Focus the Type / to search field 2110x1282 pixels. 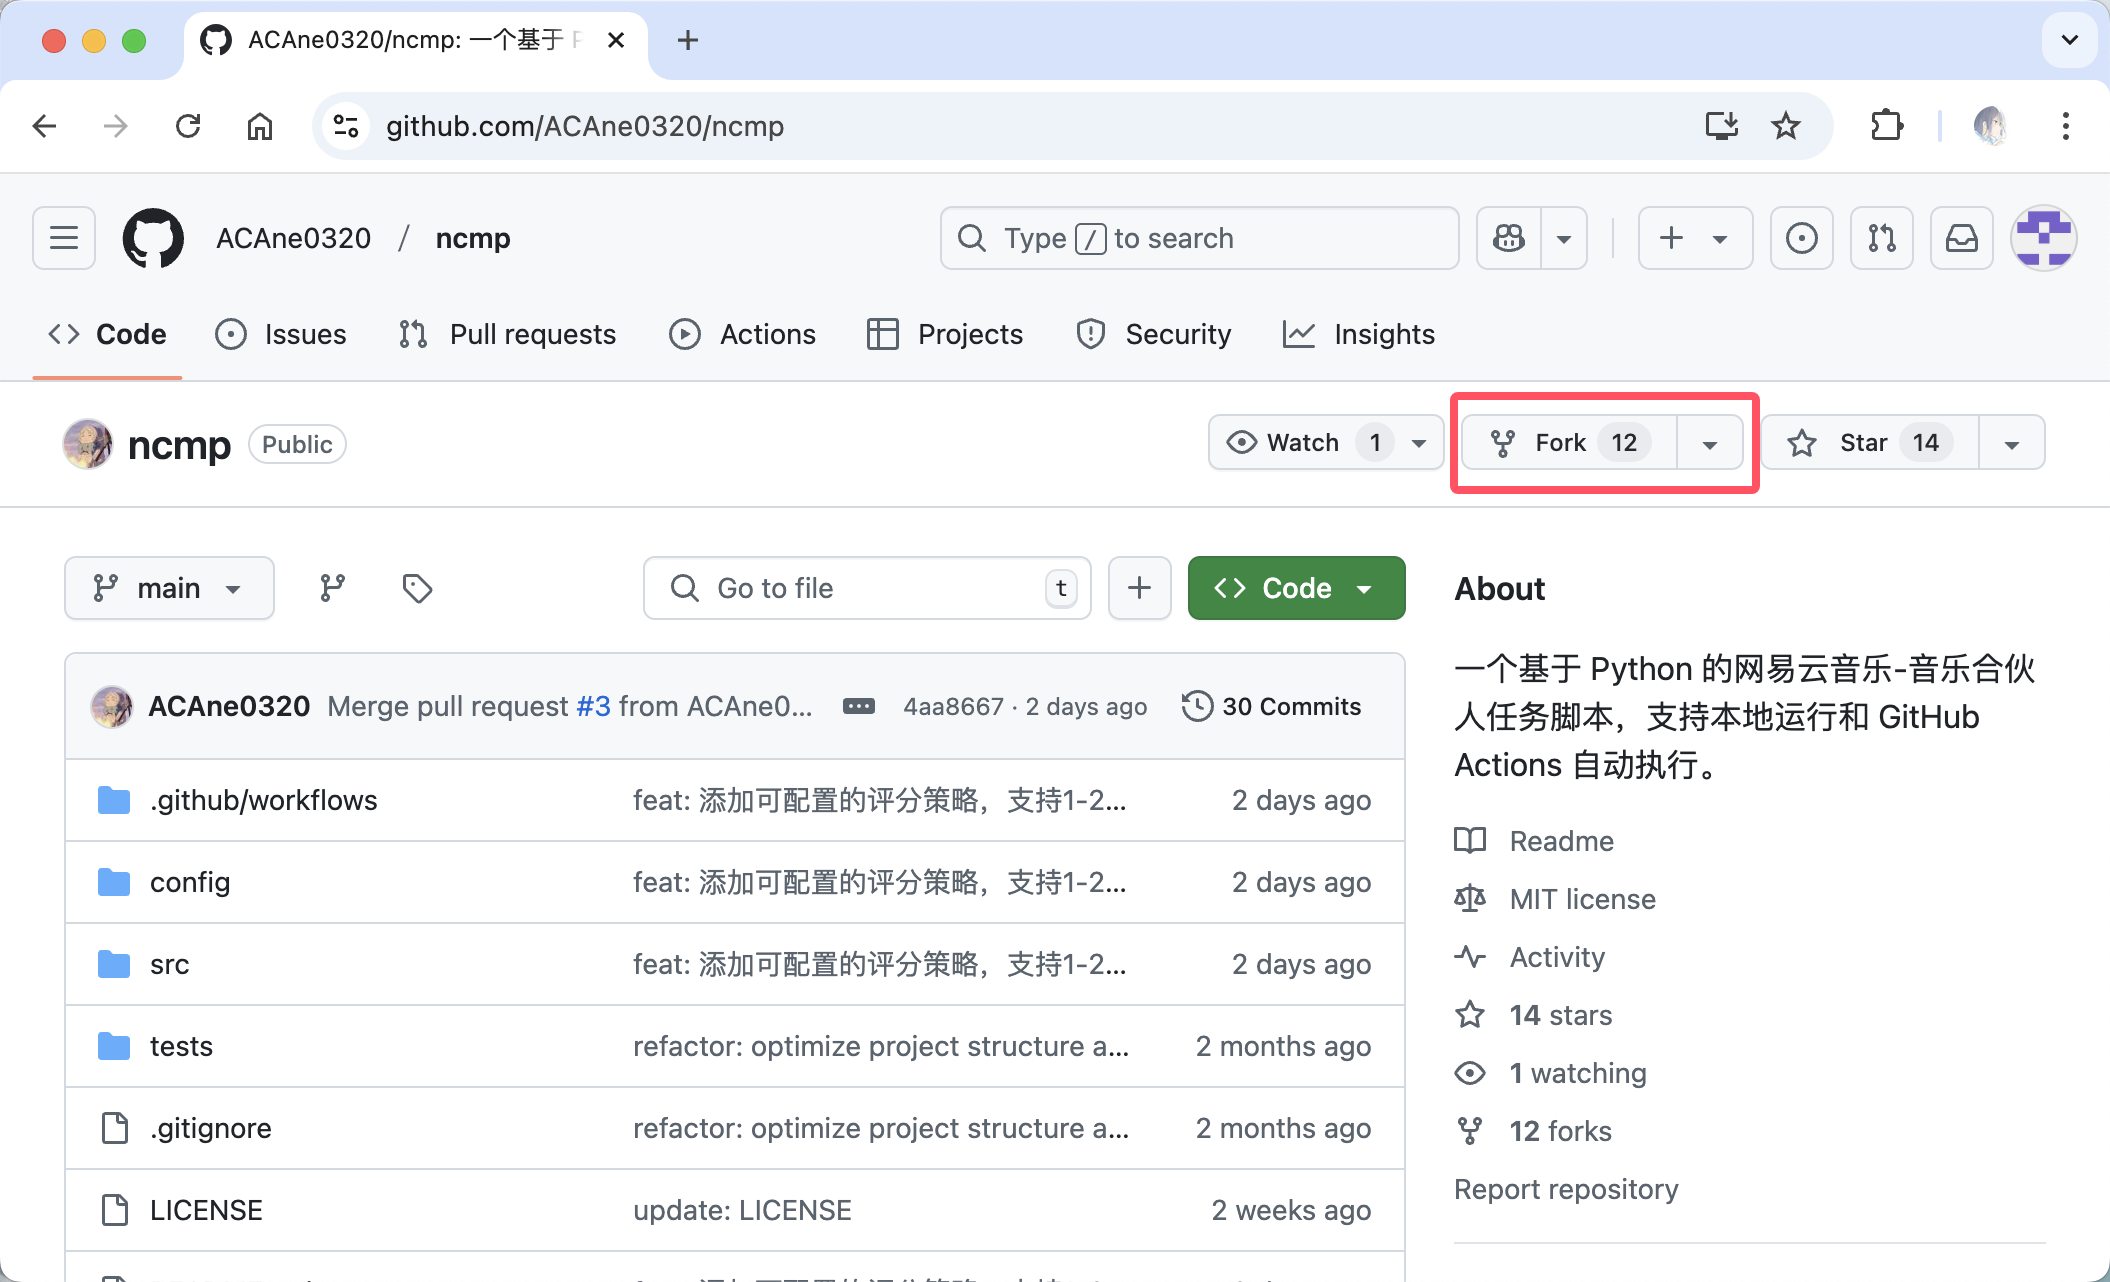click(x=1199, y=238)
